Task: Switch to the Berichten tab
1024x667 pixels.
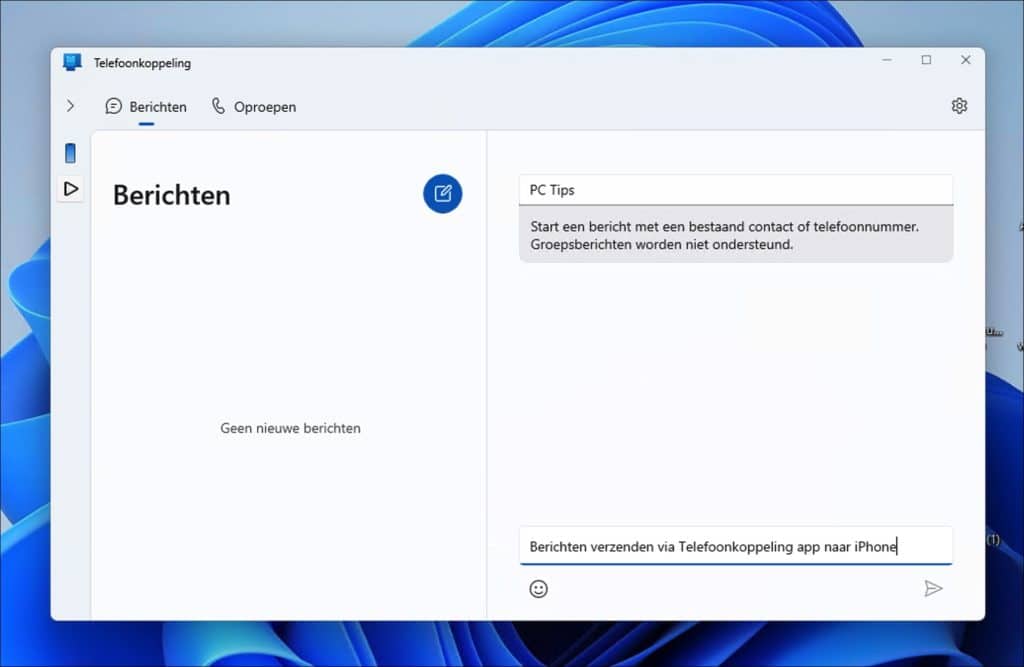Action: point(146,106)
